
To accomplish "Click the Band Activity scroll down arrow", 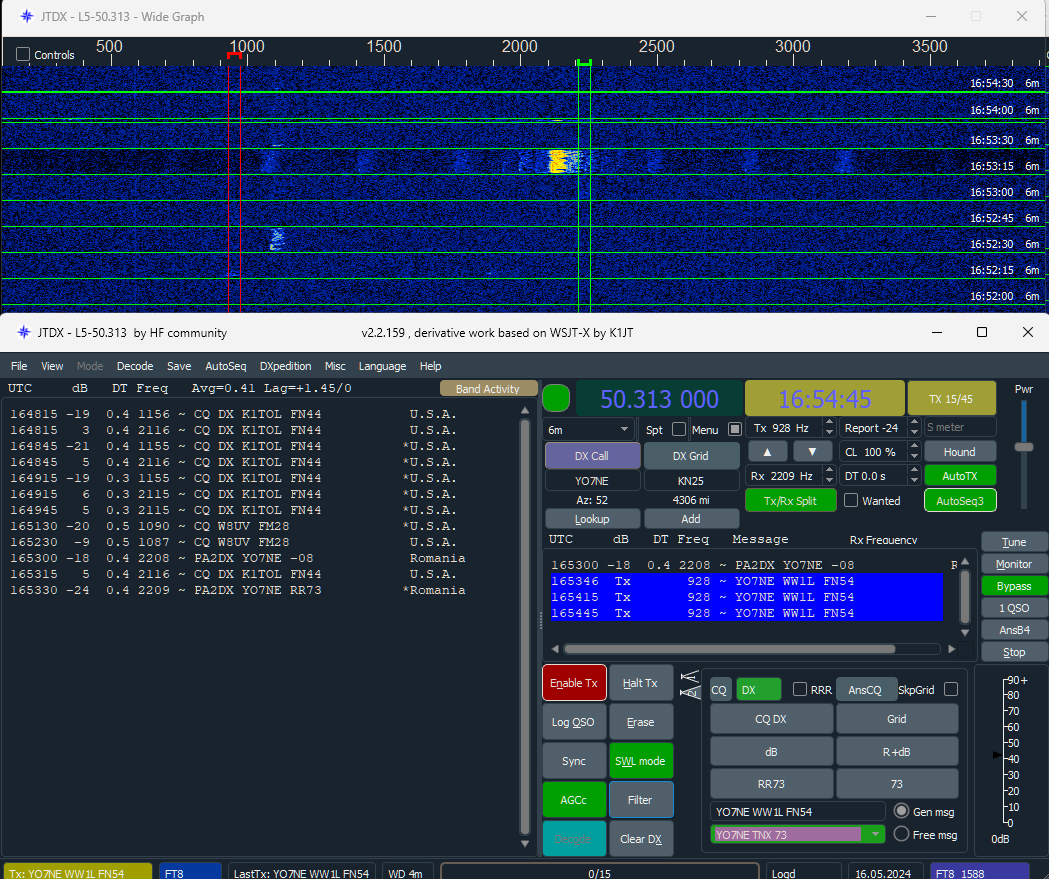I will click(524, 844).
